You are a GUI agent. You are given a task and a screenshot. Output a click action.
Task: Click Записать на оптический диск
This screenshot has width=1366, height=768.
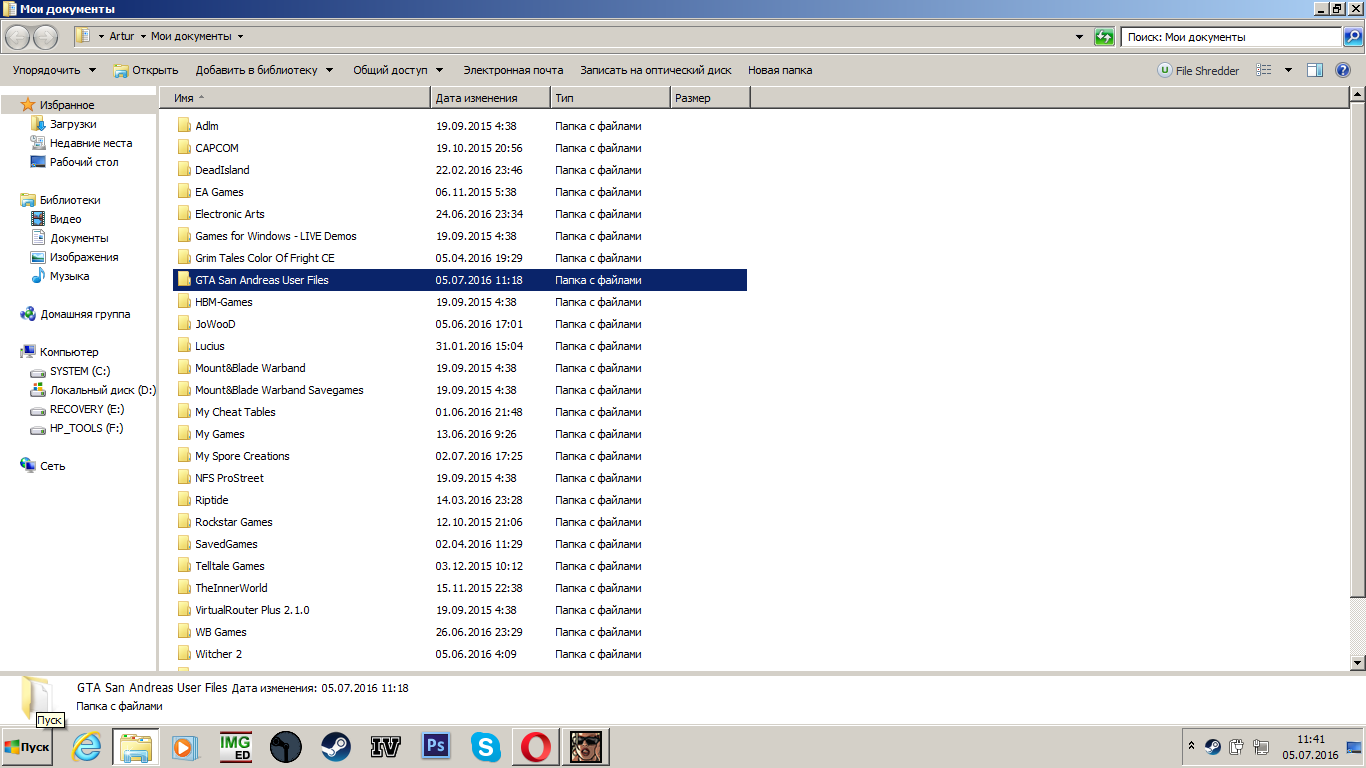(x=656, y=70)
